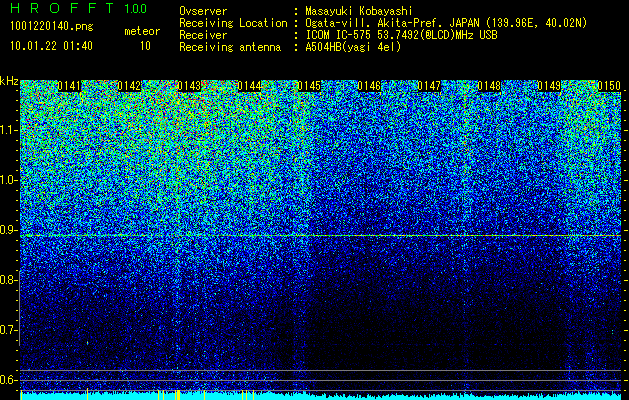Click the Receiver field label

click(x=203, y=35)
